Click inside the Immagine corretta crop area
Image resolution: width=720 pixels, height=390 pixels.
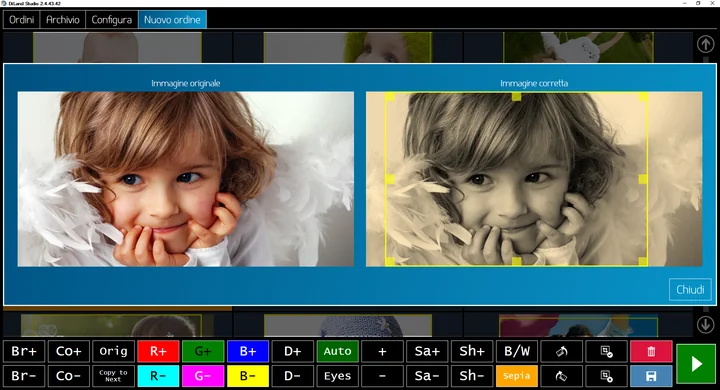pos(517,179)
